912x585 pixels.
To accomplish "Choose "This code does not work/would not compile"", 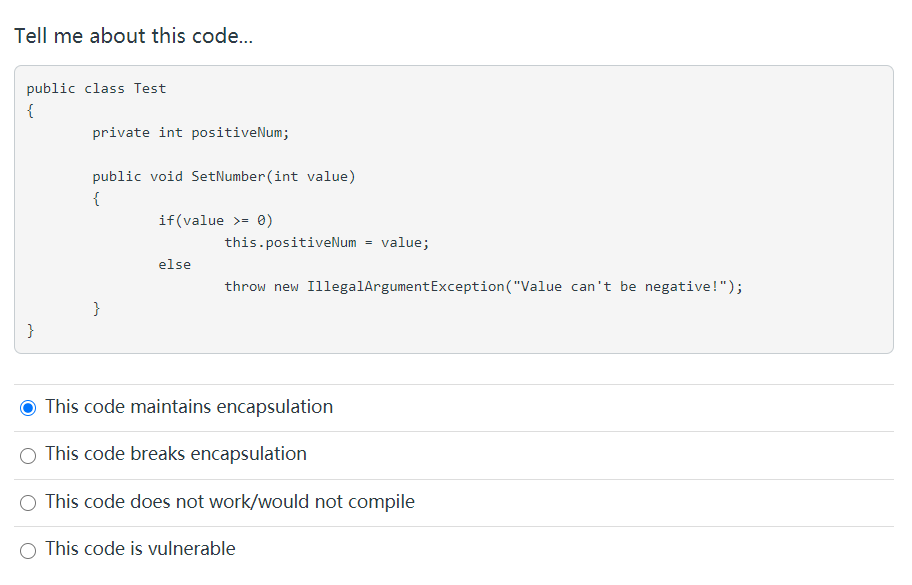I will pos(28,502).
